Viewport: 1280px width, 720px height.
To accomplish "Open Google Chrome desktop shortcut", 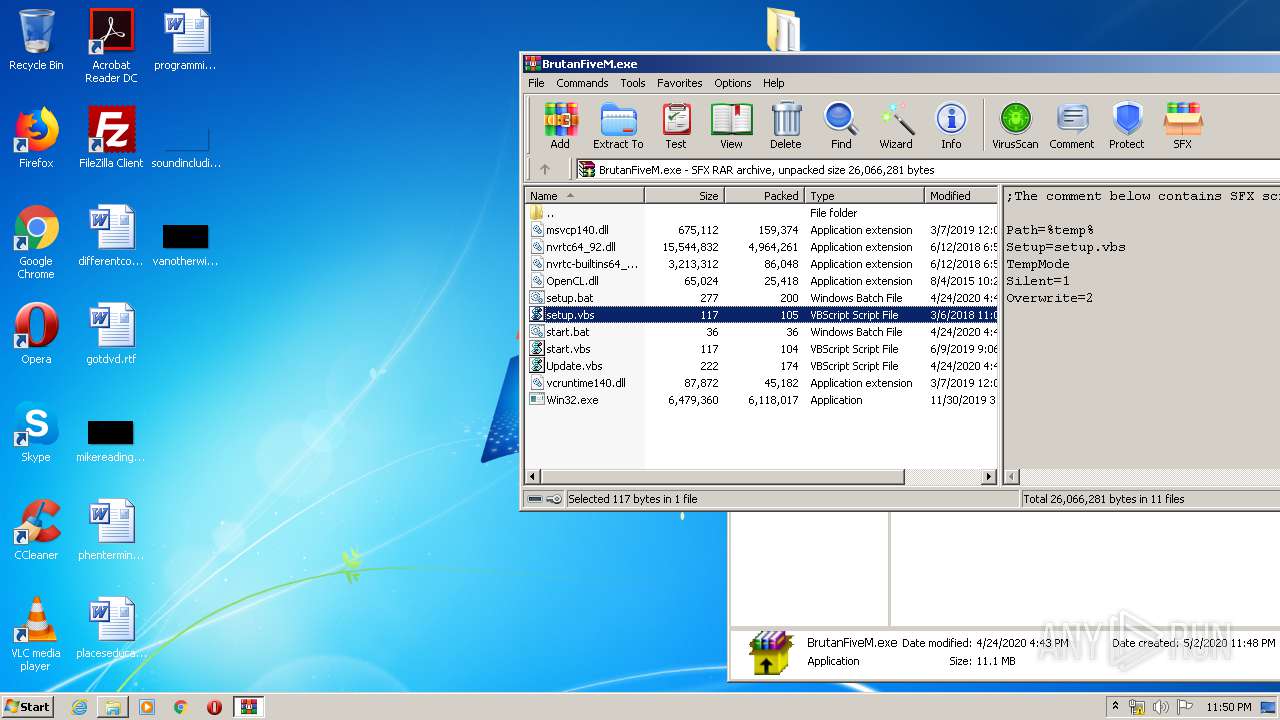I will (36, 242).
